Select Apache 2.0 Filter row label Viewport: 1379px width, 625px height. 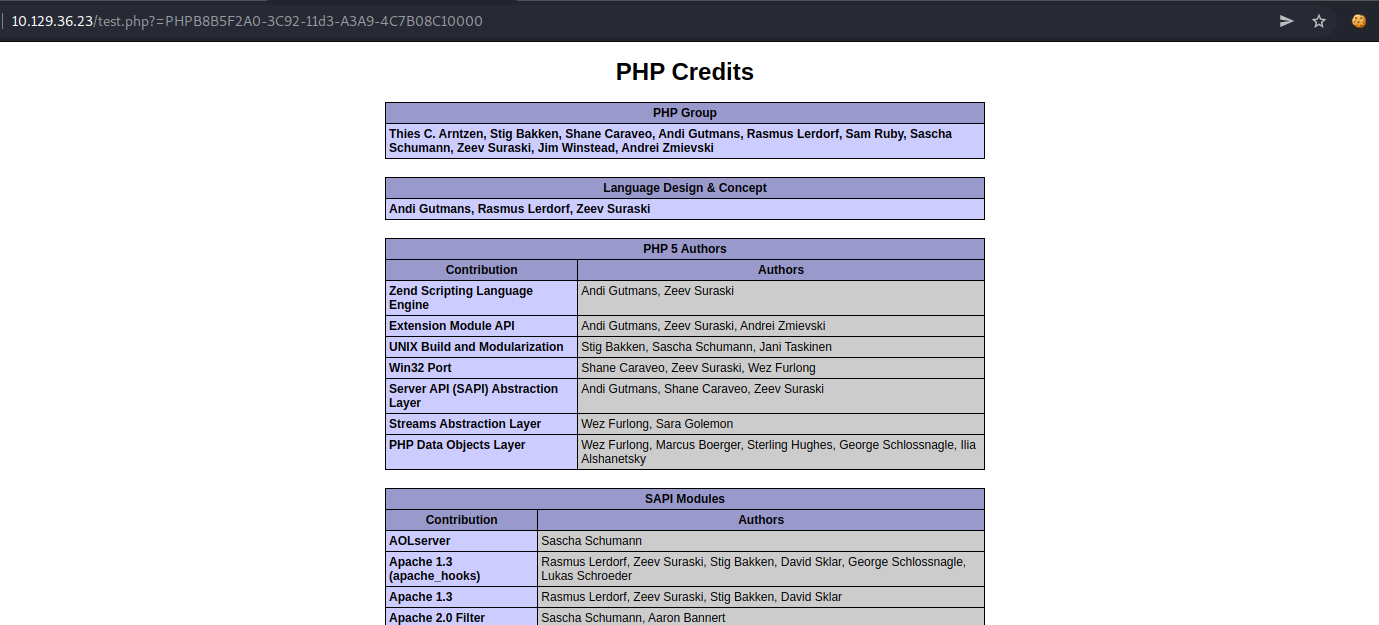pos(461,618)
